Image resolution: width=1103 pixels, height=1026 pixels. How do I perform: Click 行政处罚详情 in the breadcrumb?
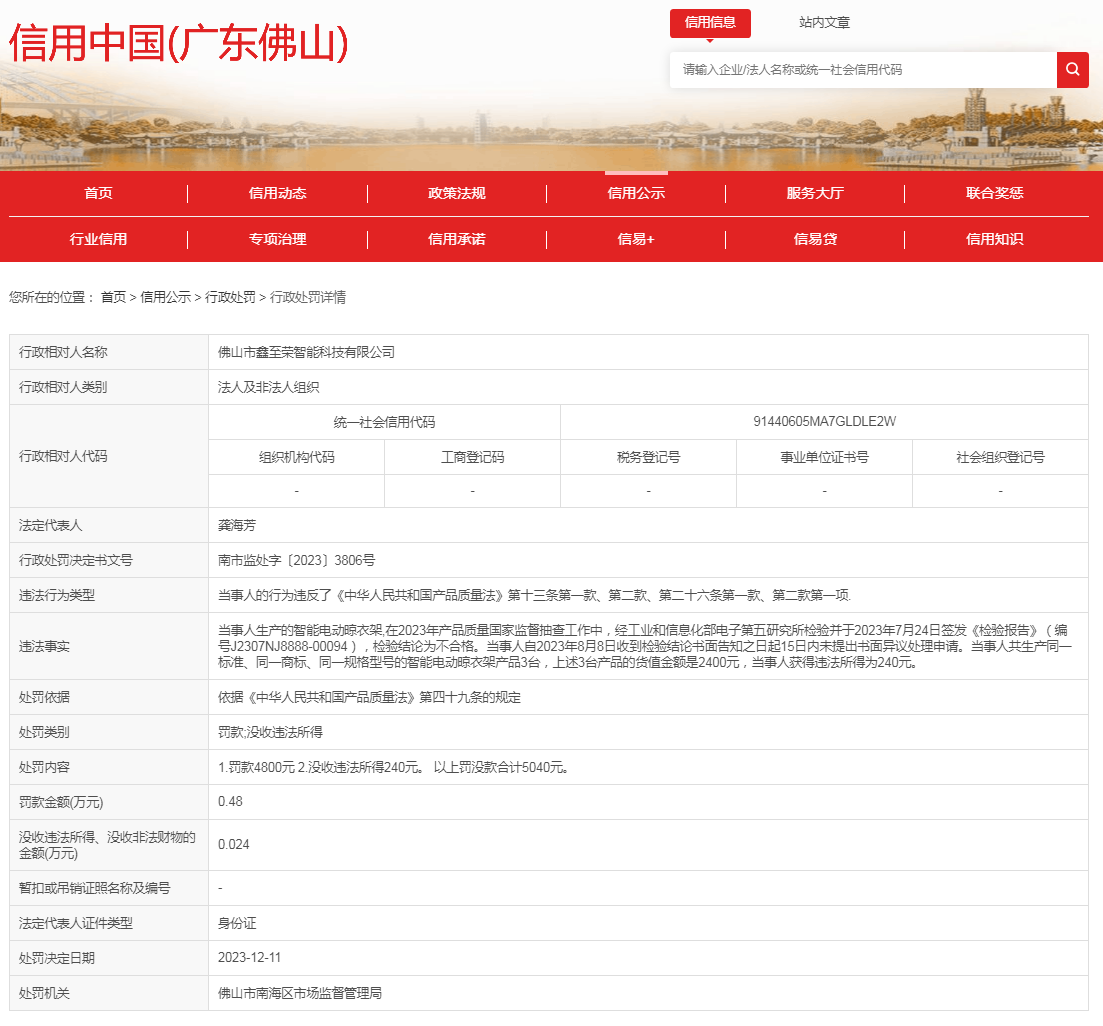307,297
